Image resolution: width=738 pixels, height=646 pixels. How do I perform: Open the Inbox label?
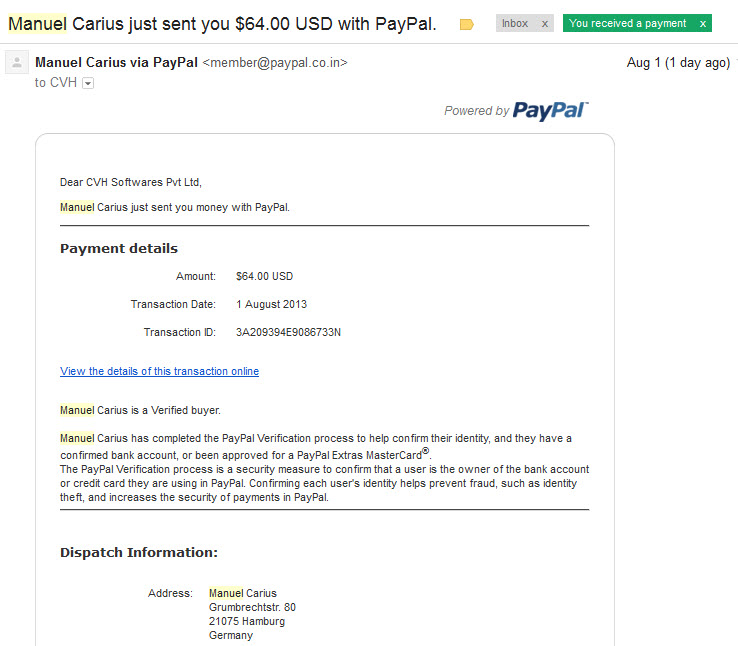coord(515,24)
